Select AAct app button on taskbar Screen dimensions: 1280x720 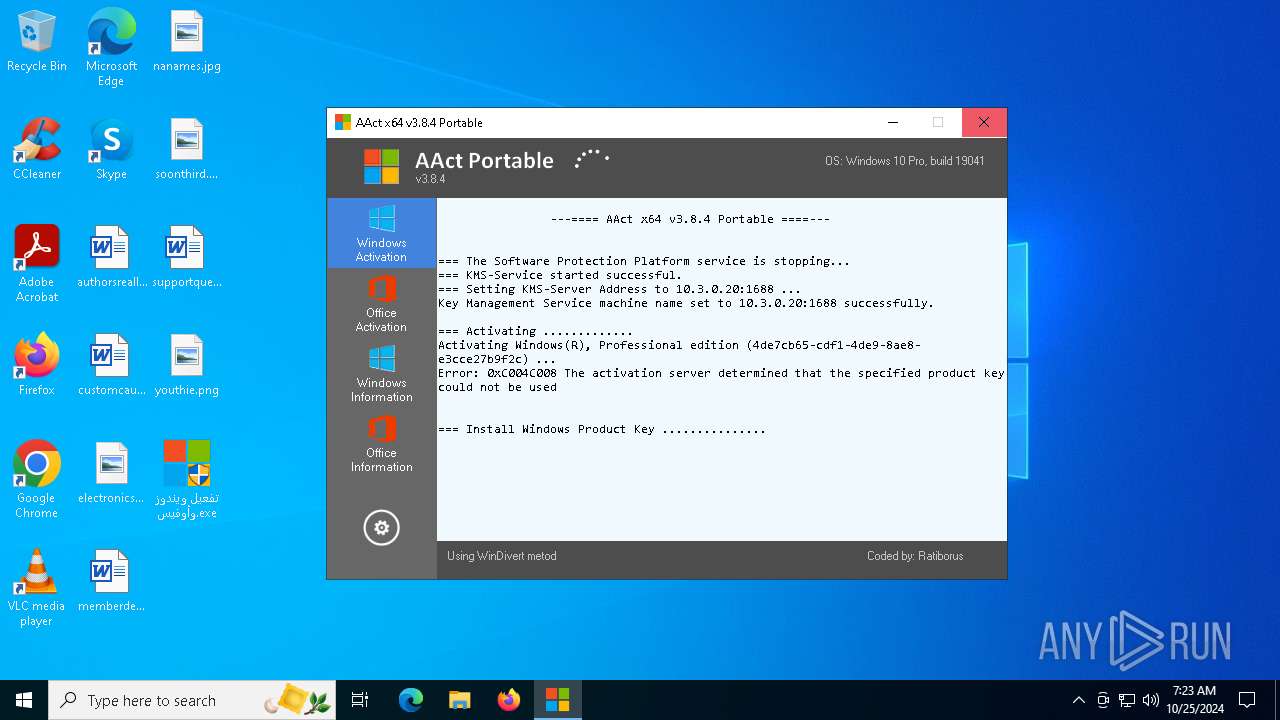tap(557, 700)
